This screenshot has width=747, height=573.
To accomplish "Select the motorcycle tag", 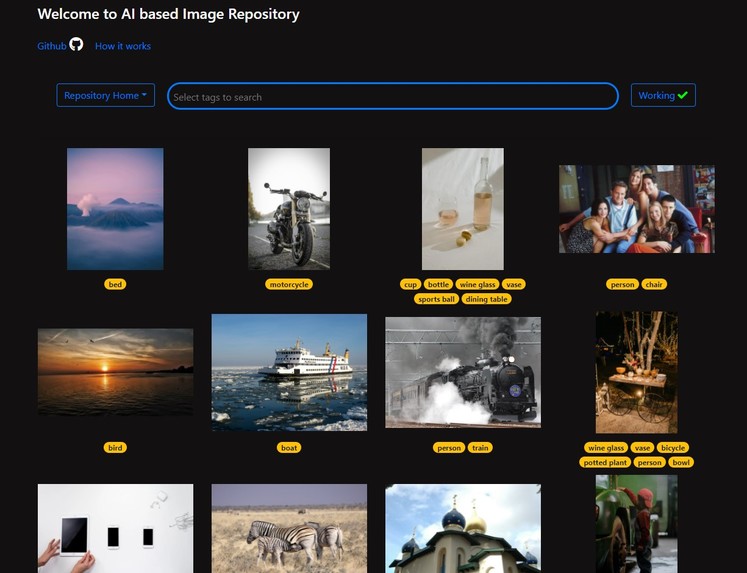I will click(289, 284).
